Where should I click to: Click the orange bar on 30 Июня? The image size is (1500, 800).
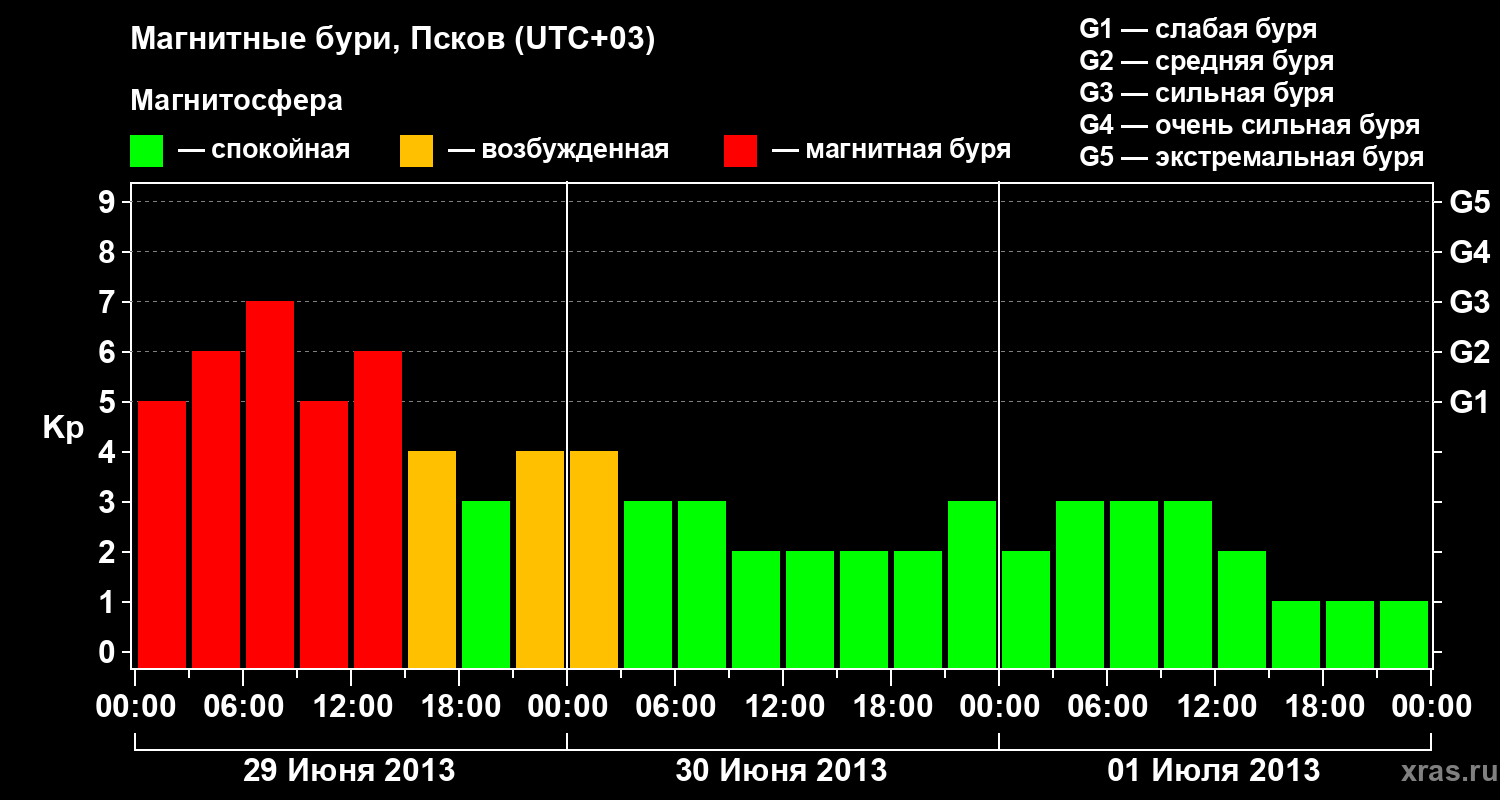(594, 559)
